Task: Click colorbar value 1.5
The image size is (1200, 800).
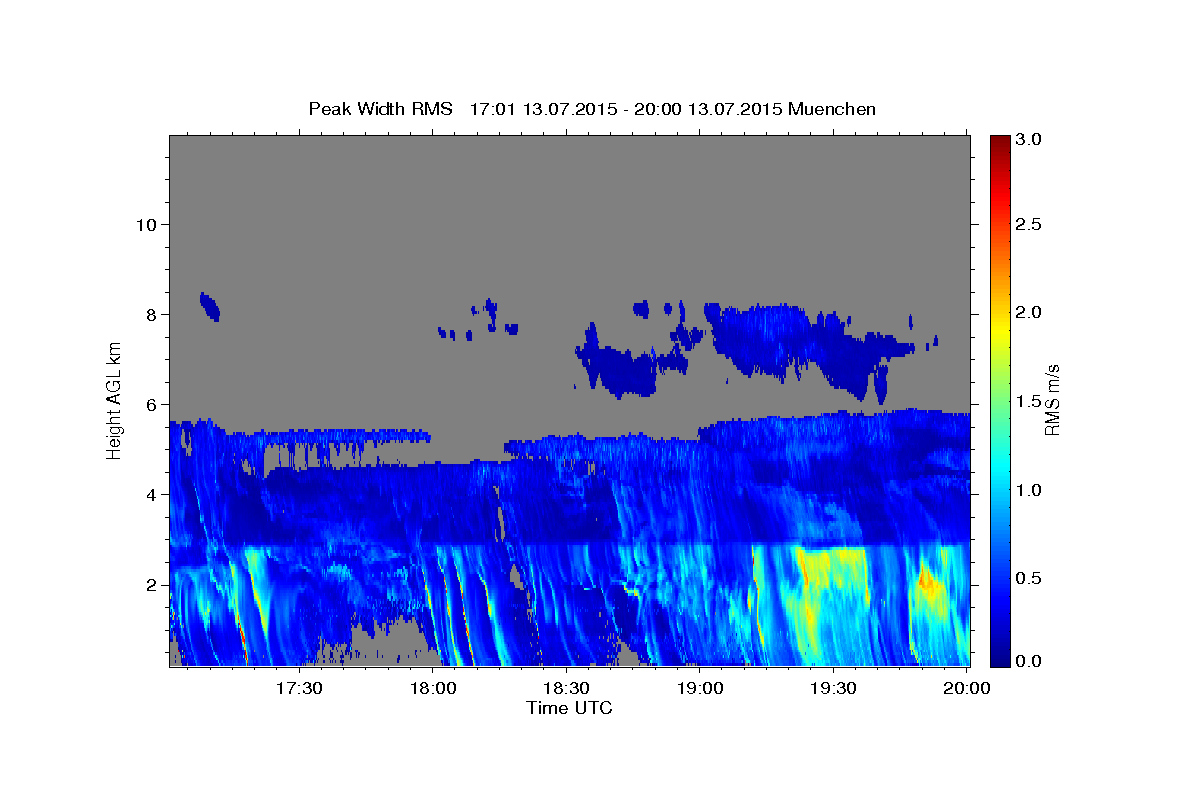Action: click(x=1030, y=401)
